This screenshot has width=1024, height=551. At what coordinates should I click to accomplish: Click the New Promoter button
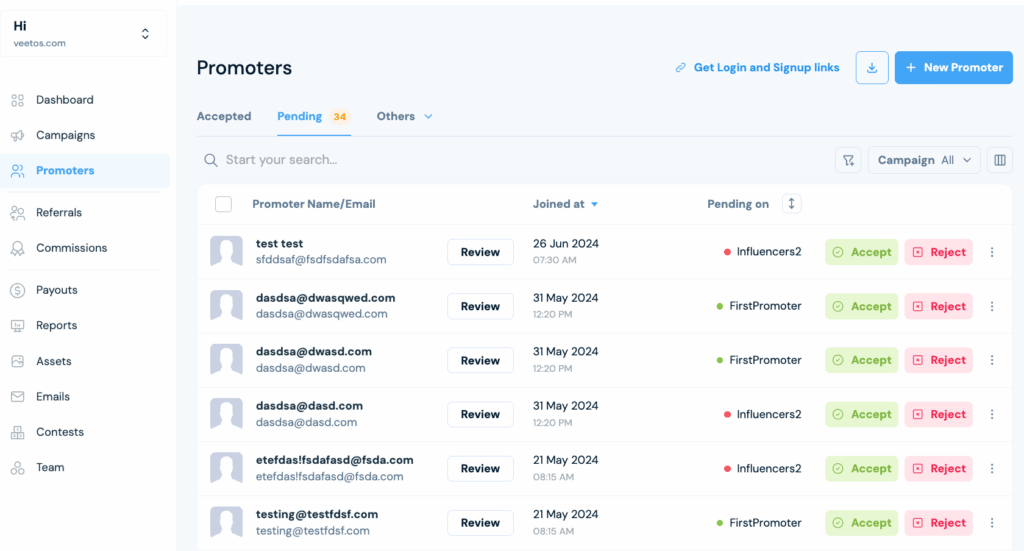[953, 67]
